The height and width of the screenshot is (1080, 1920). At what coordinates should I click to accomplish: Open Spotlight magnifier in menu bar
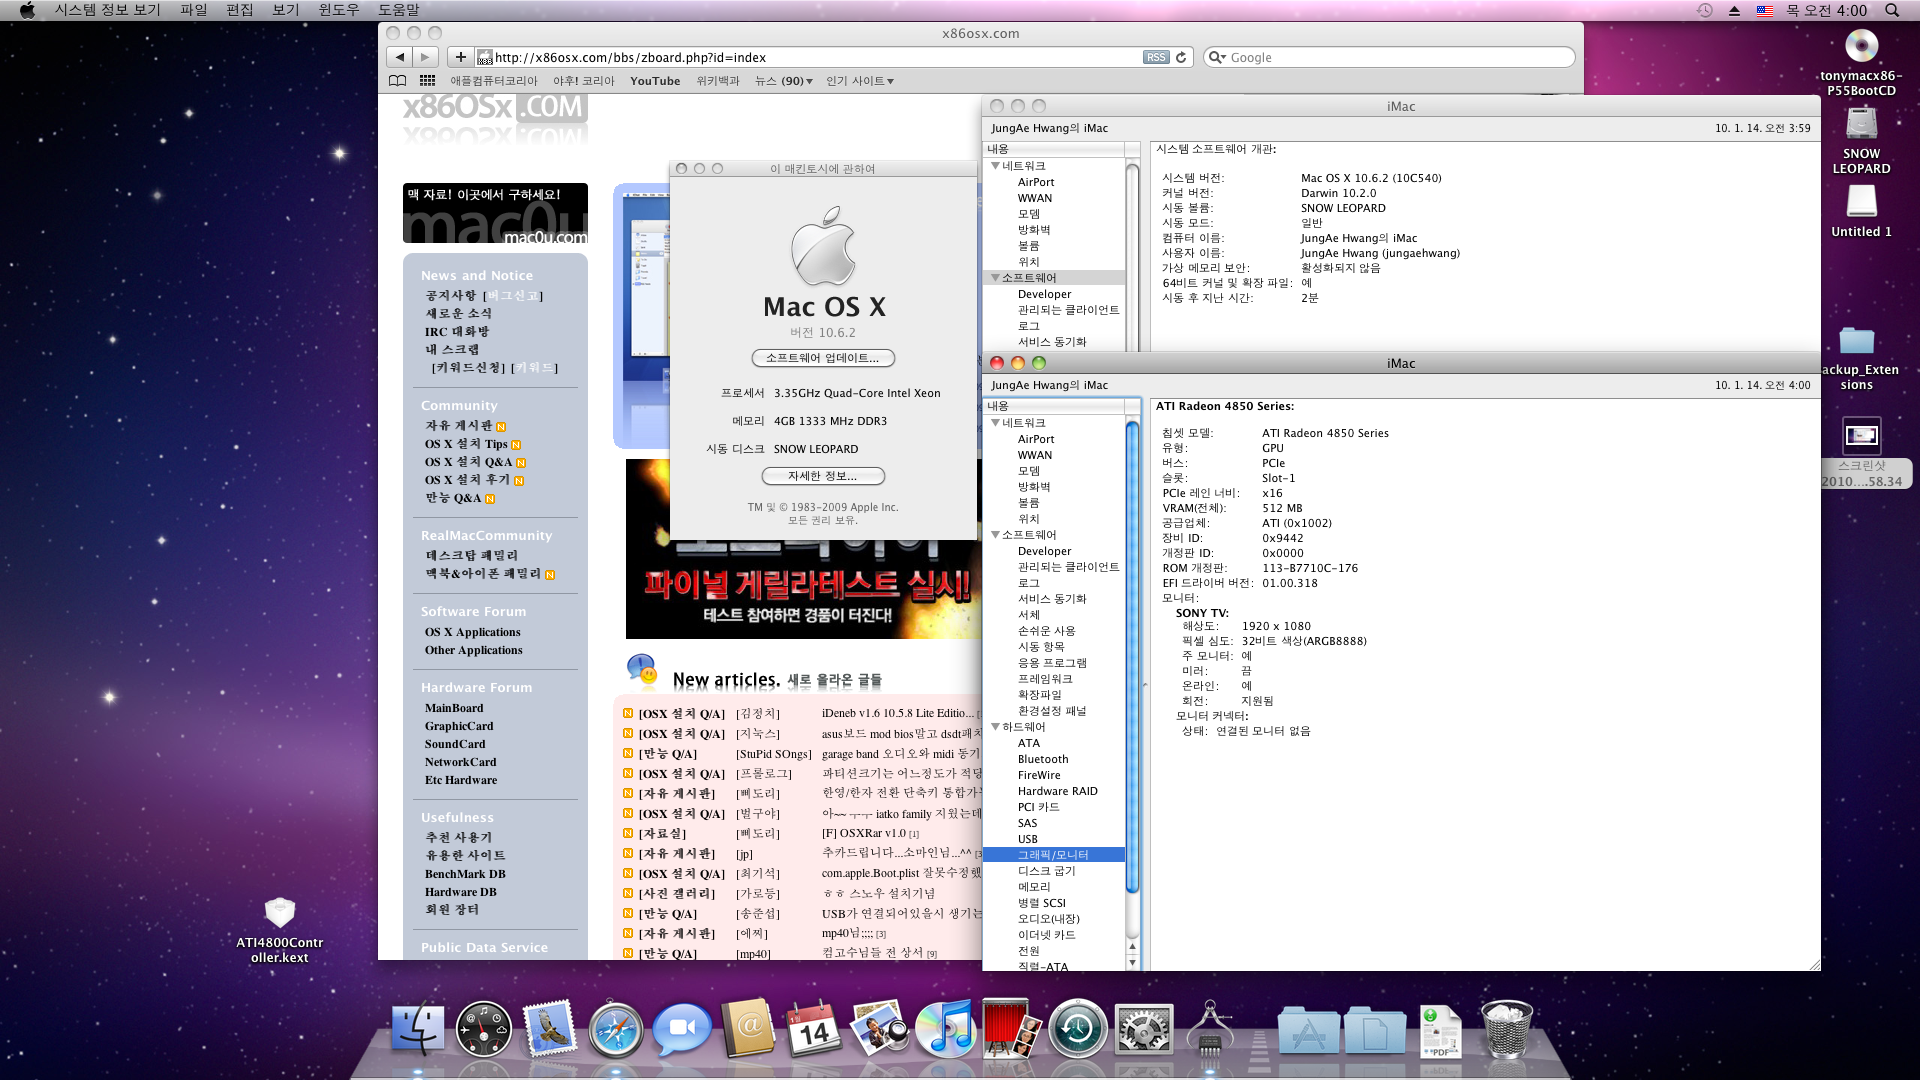pos(1891,10)
